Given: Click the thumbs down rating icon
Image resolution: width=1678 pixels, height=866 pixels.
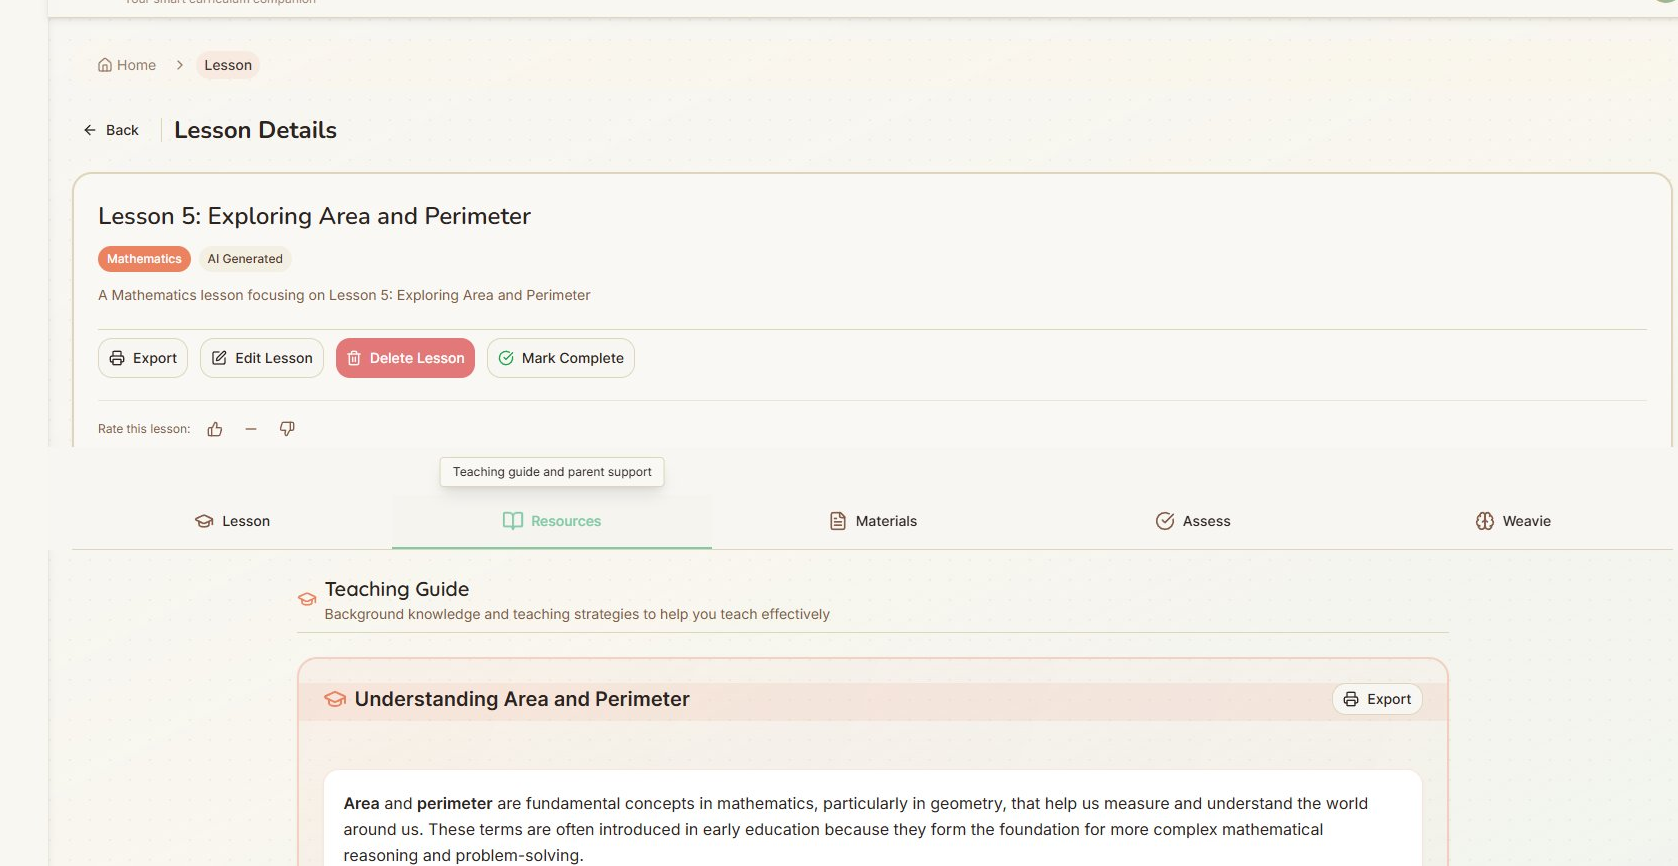Looking at the screenshot, I should [x=287, y=429].
